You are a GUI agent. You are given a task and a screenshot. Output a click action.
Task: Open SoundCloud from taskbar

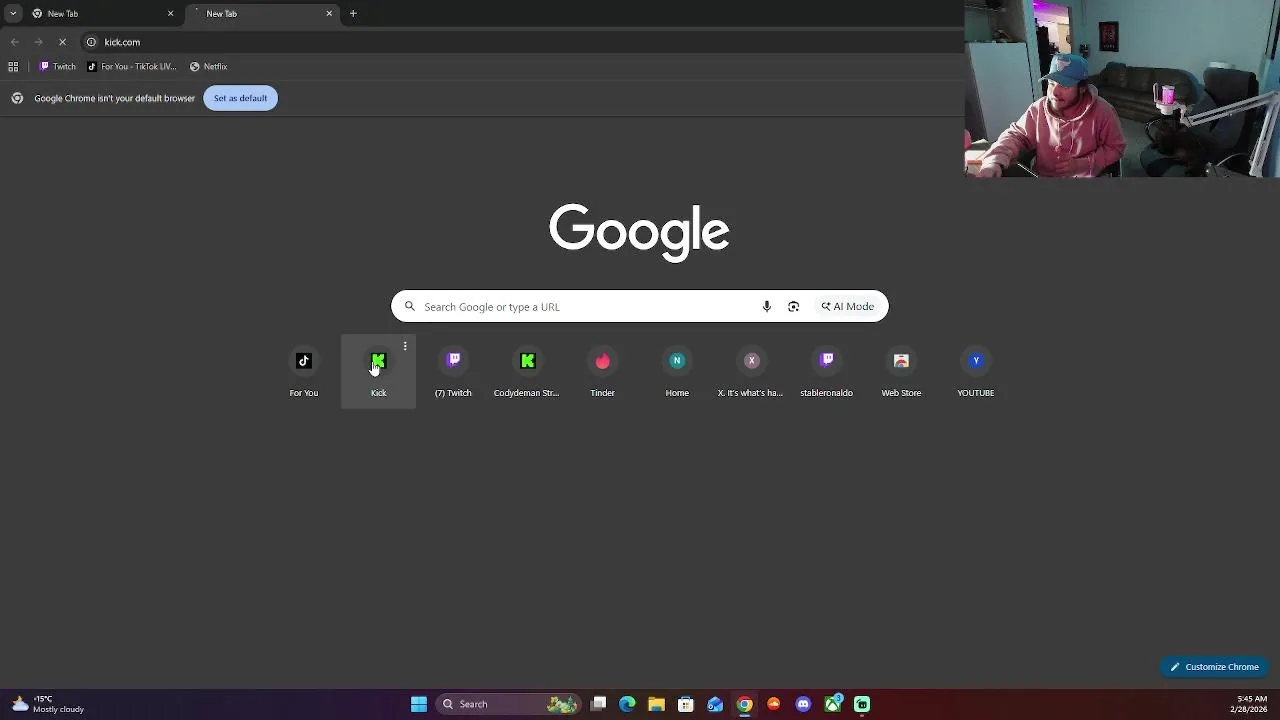pos(774,704)
